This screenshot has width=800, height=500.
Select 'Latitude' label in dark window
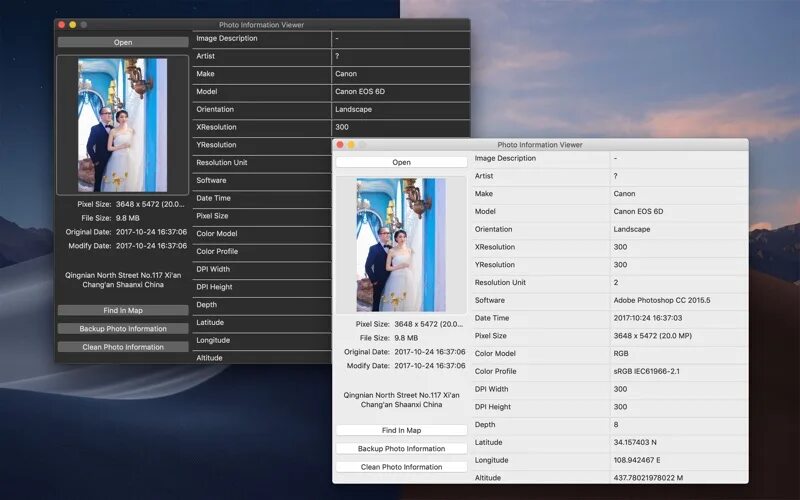coord(210,322)
